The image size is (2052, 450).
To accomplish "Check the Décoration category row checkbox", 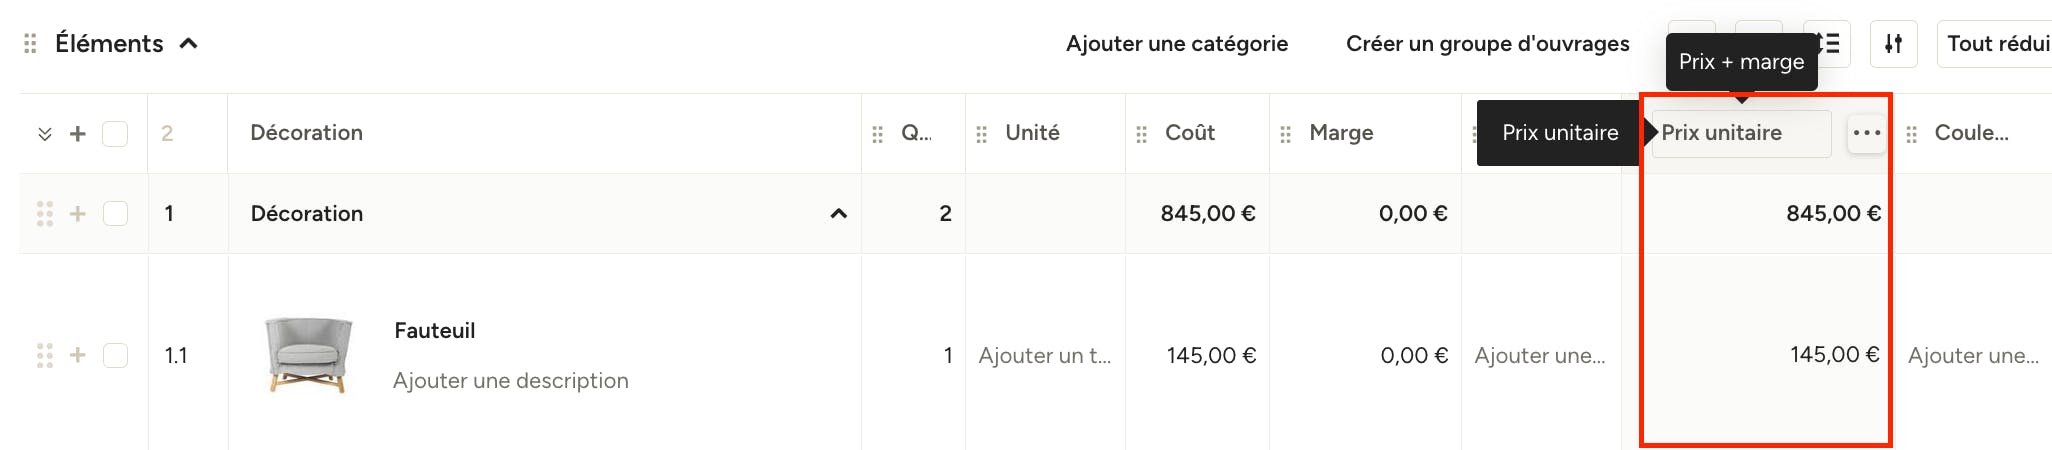I will [x=115, y=214].
